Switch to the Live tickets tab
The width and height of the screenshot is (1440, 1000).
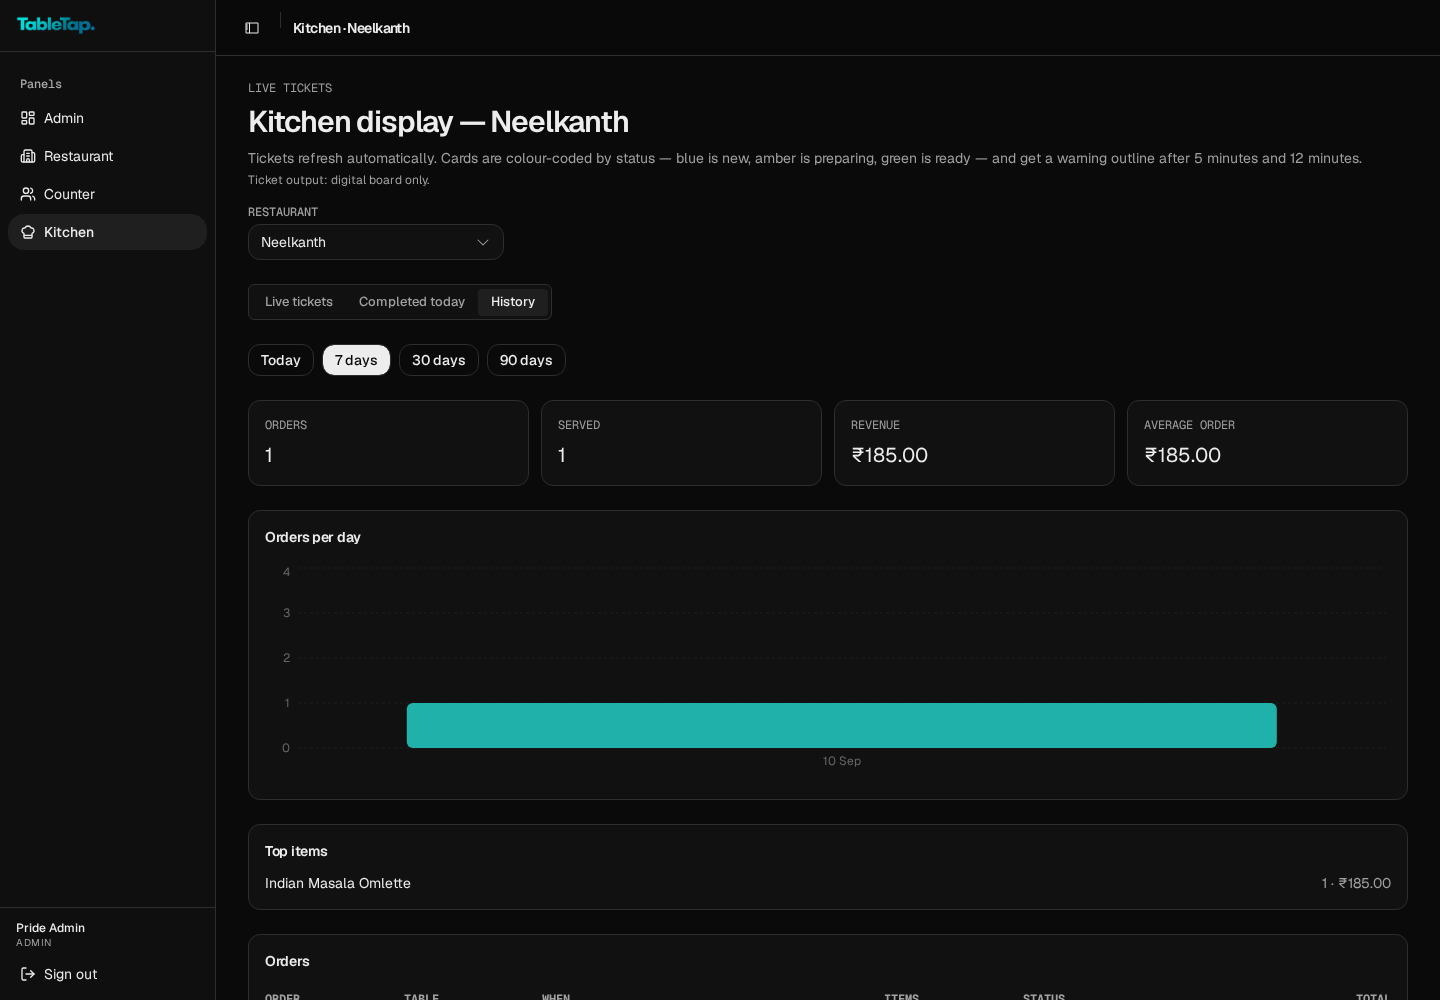(299, 302)
